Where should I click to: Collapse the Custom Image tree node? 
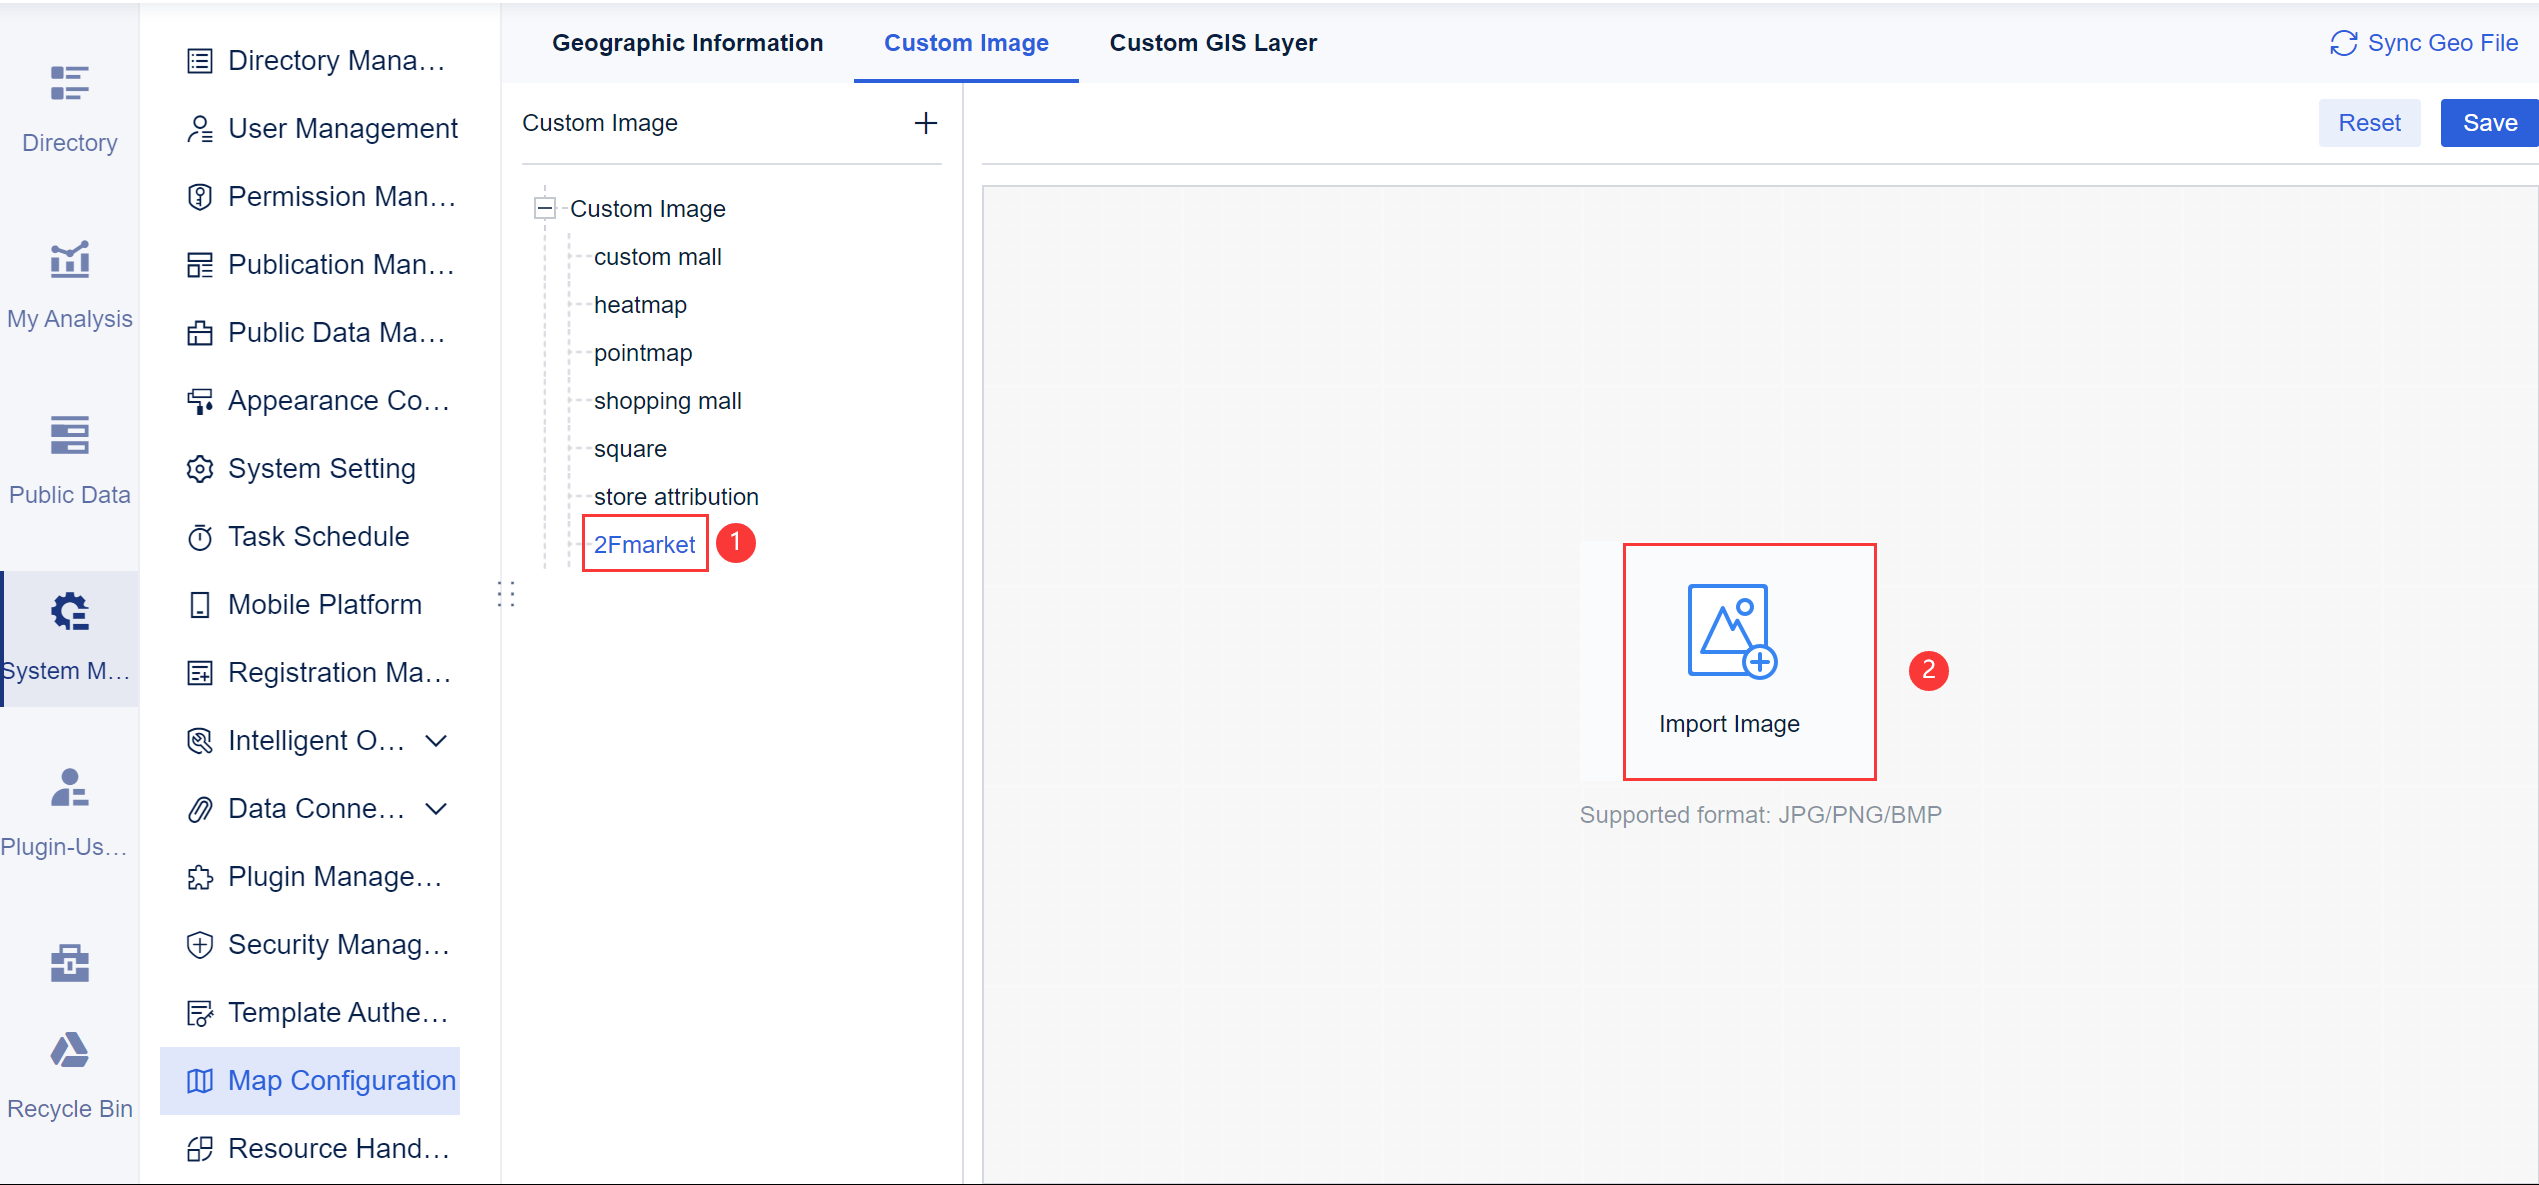tap(545, 208)
